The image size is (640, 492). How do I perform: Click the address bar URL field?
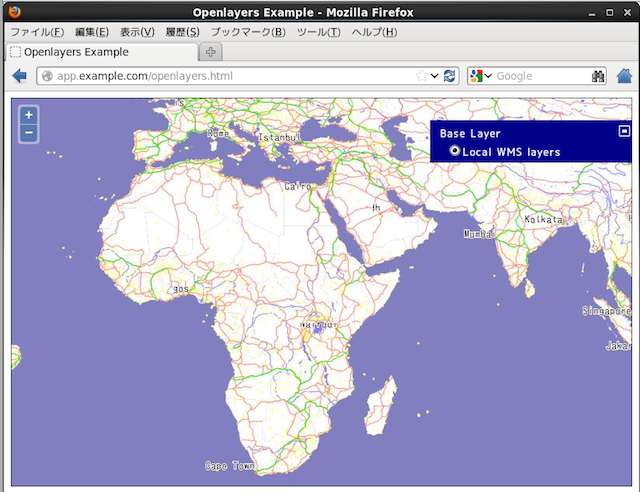pos(230,76)
